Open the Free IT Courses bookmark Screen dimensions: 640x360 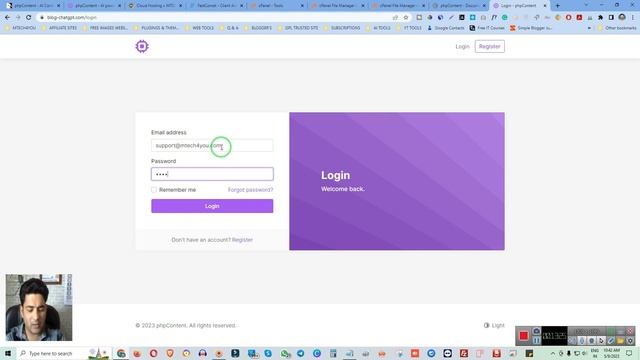[487, 28]
